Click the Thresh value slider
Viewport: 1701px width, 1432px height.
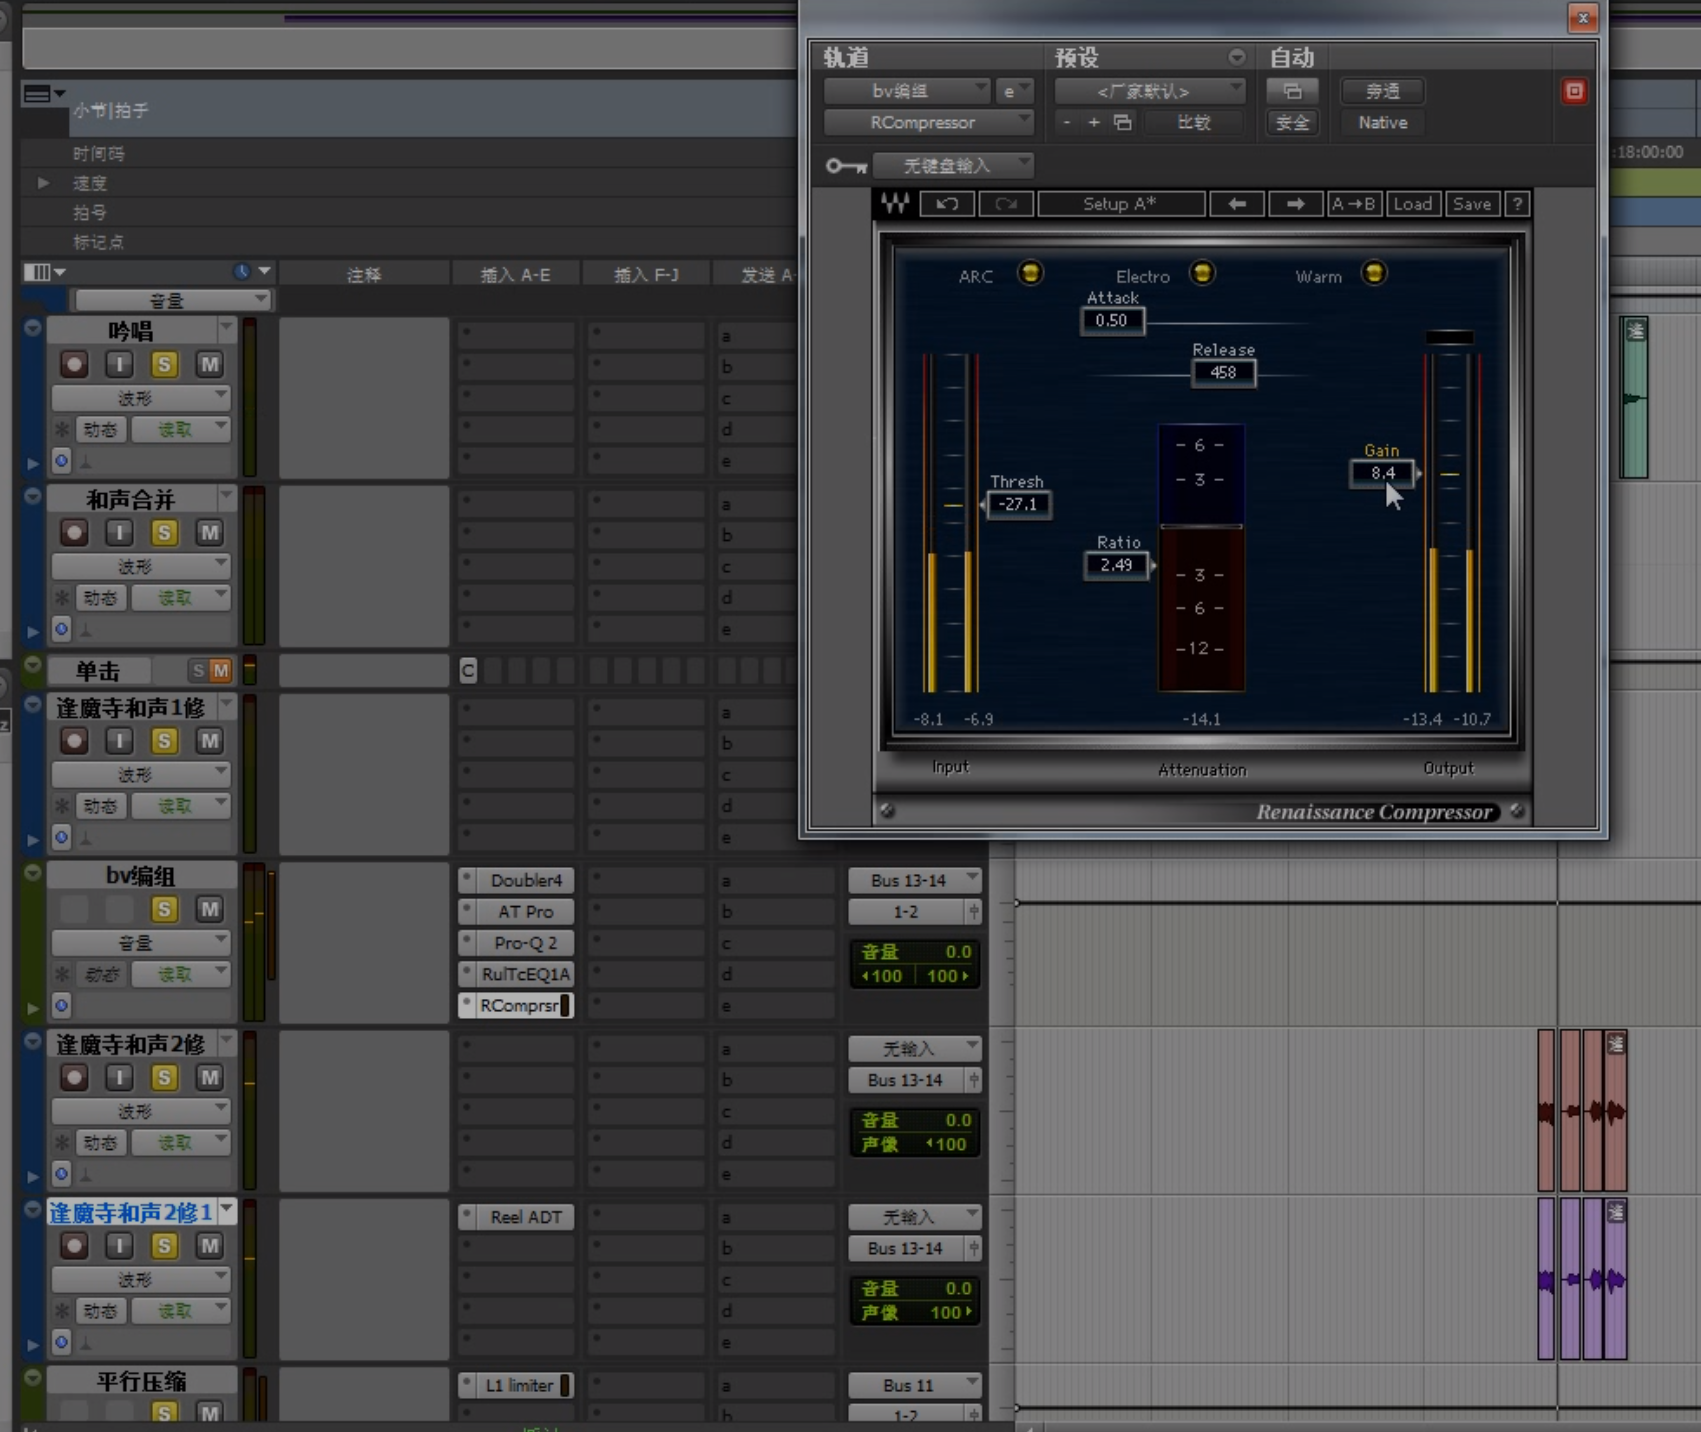1018,505
